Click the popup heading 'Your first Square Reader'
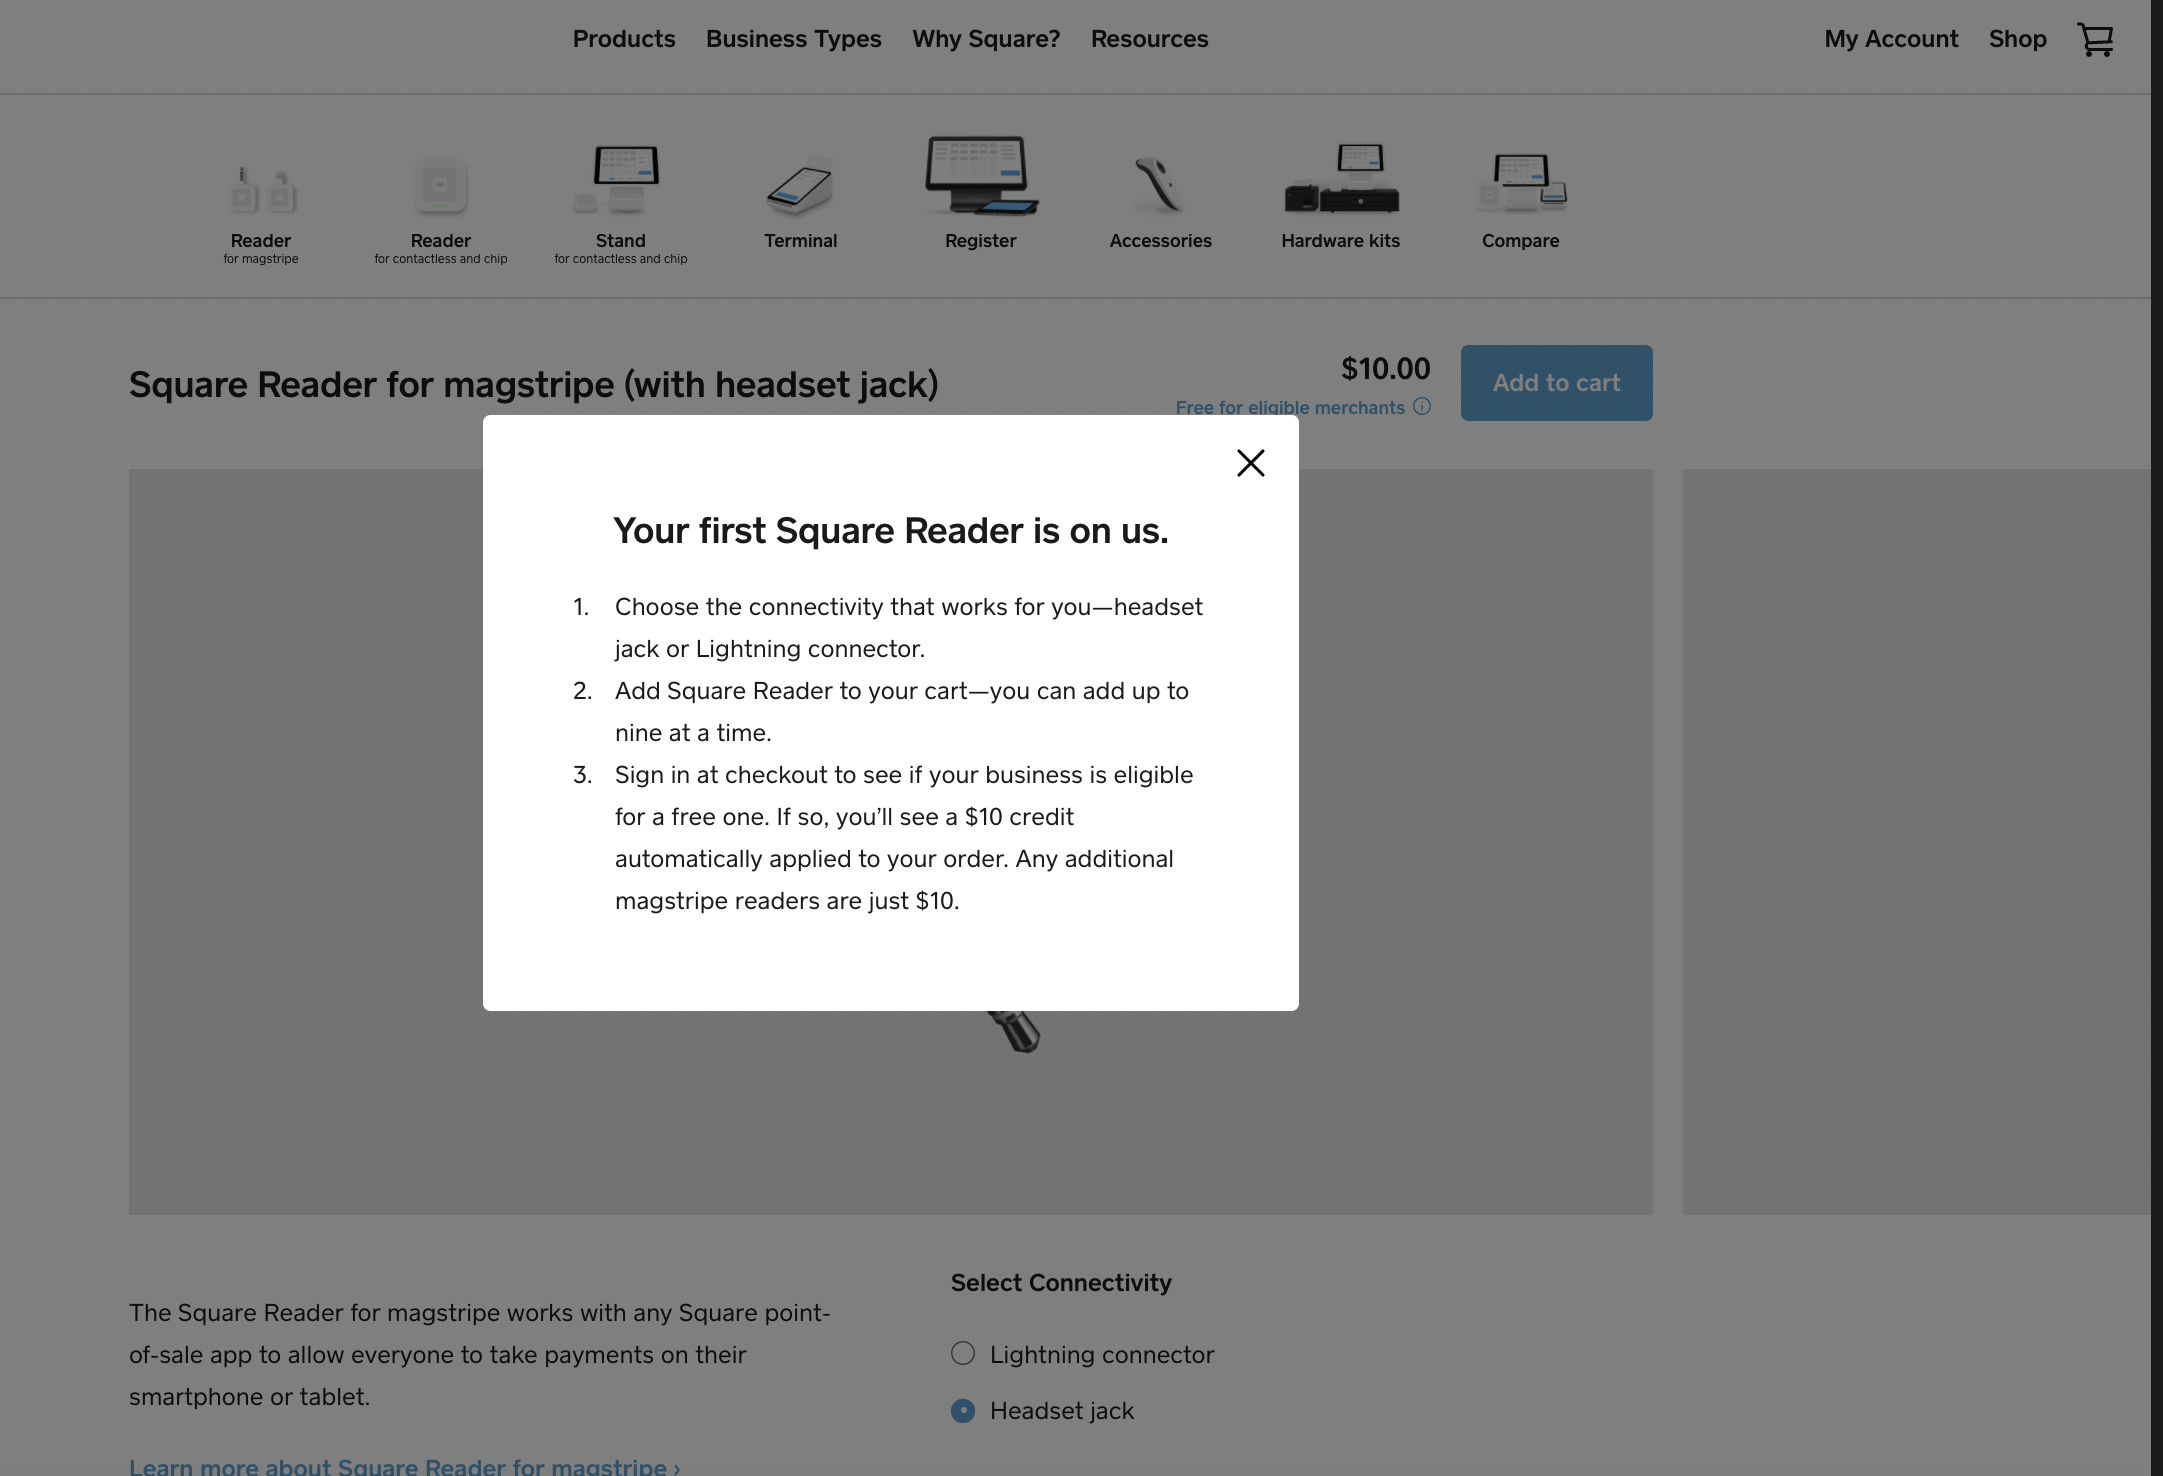The width and height of the screenshot is (2163, 1476). [x=891, y=530]
